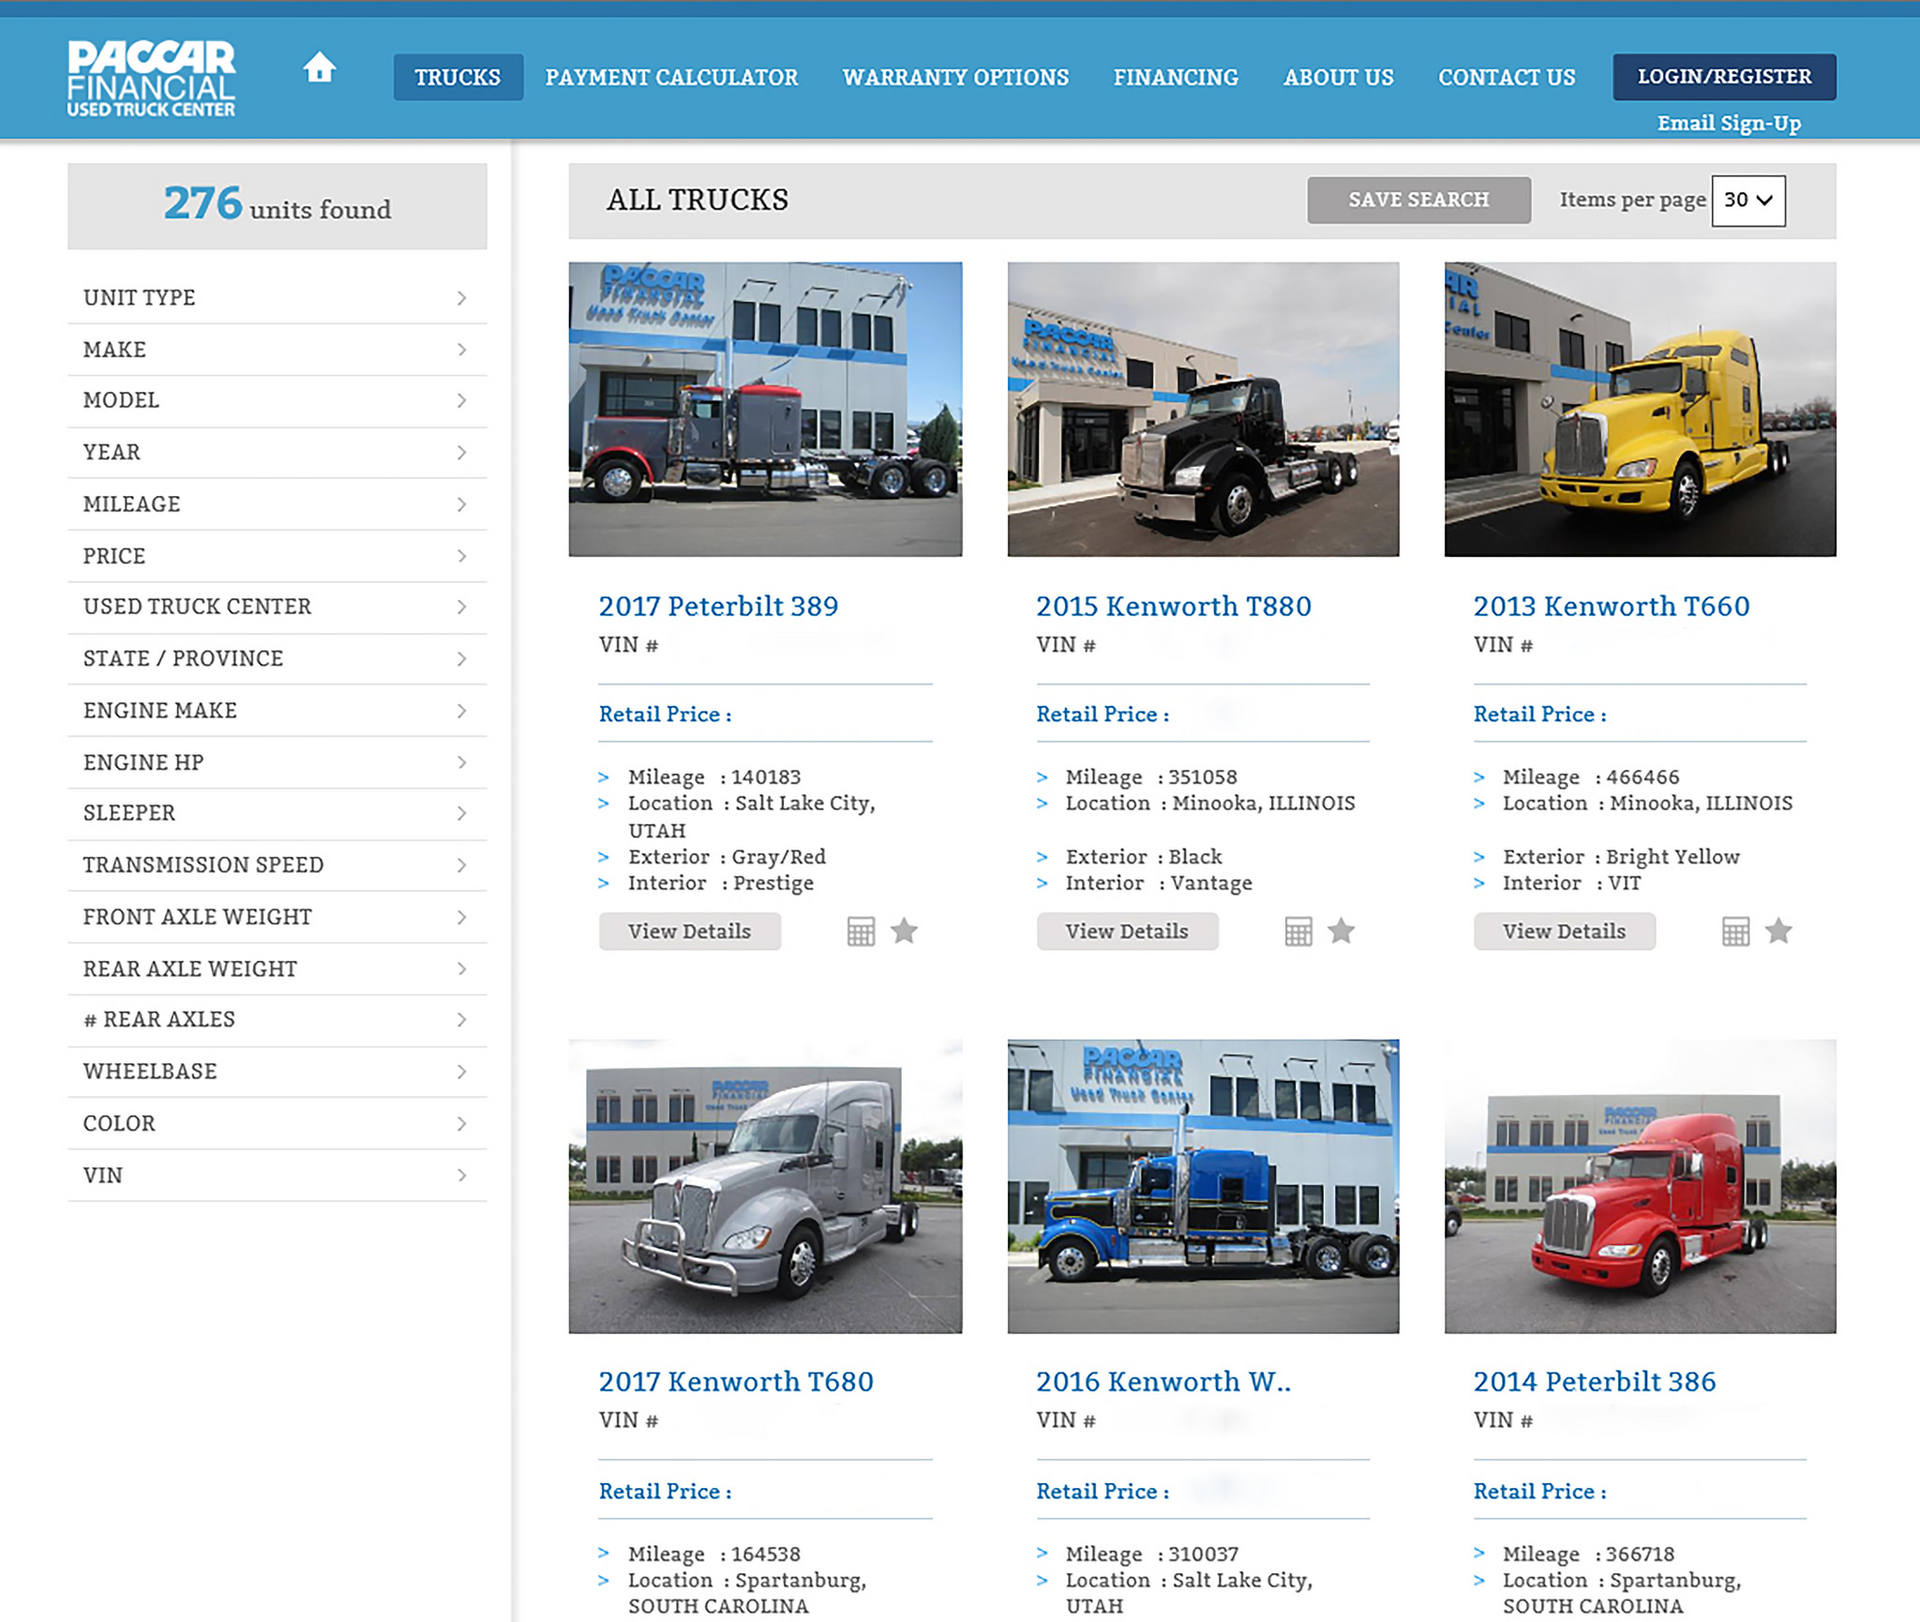Expand the ENGINE HP filter
The height and width of the screenshot is (1622, 1920).
276,762
